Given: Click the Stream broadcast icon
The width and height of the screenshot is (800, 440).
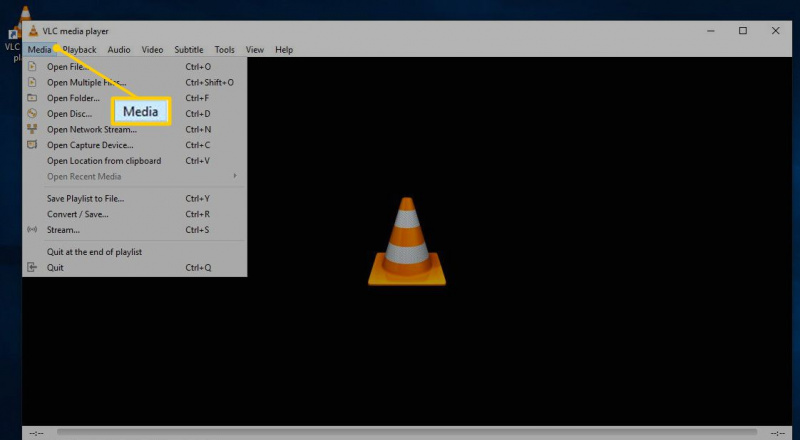Looking at the screenshot, I should click(32, 230).
